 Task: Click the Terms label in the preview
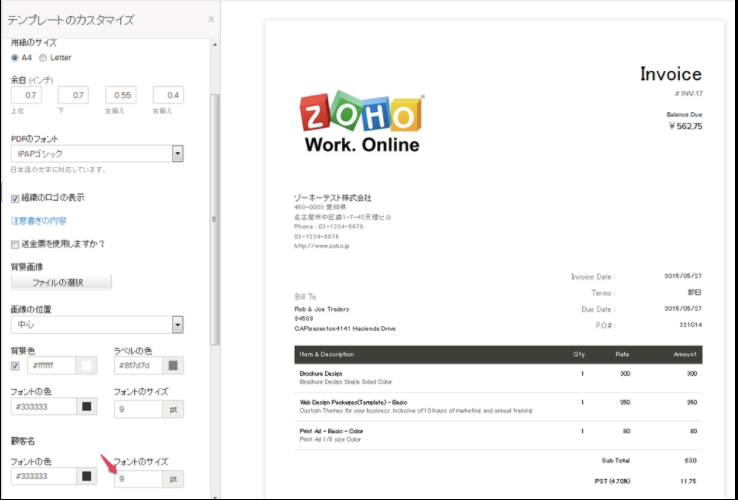tap(603, 293)
